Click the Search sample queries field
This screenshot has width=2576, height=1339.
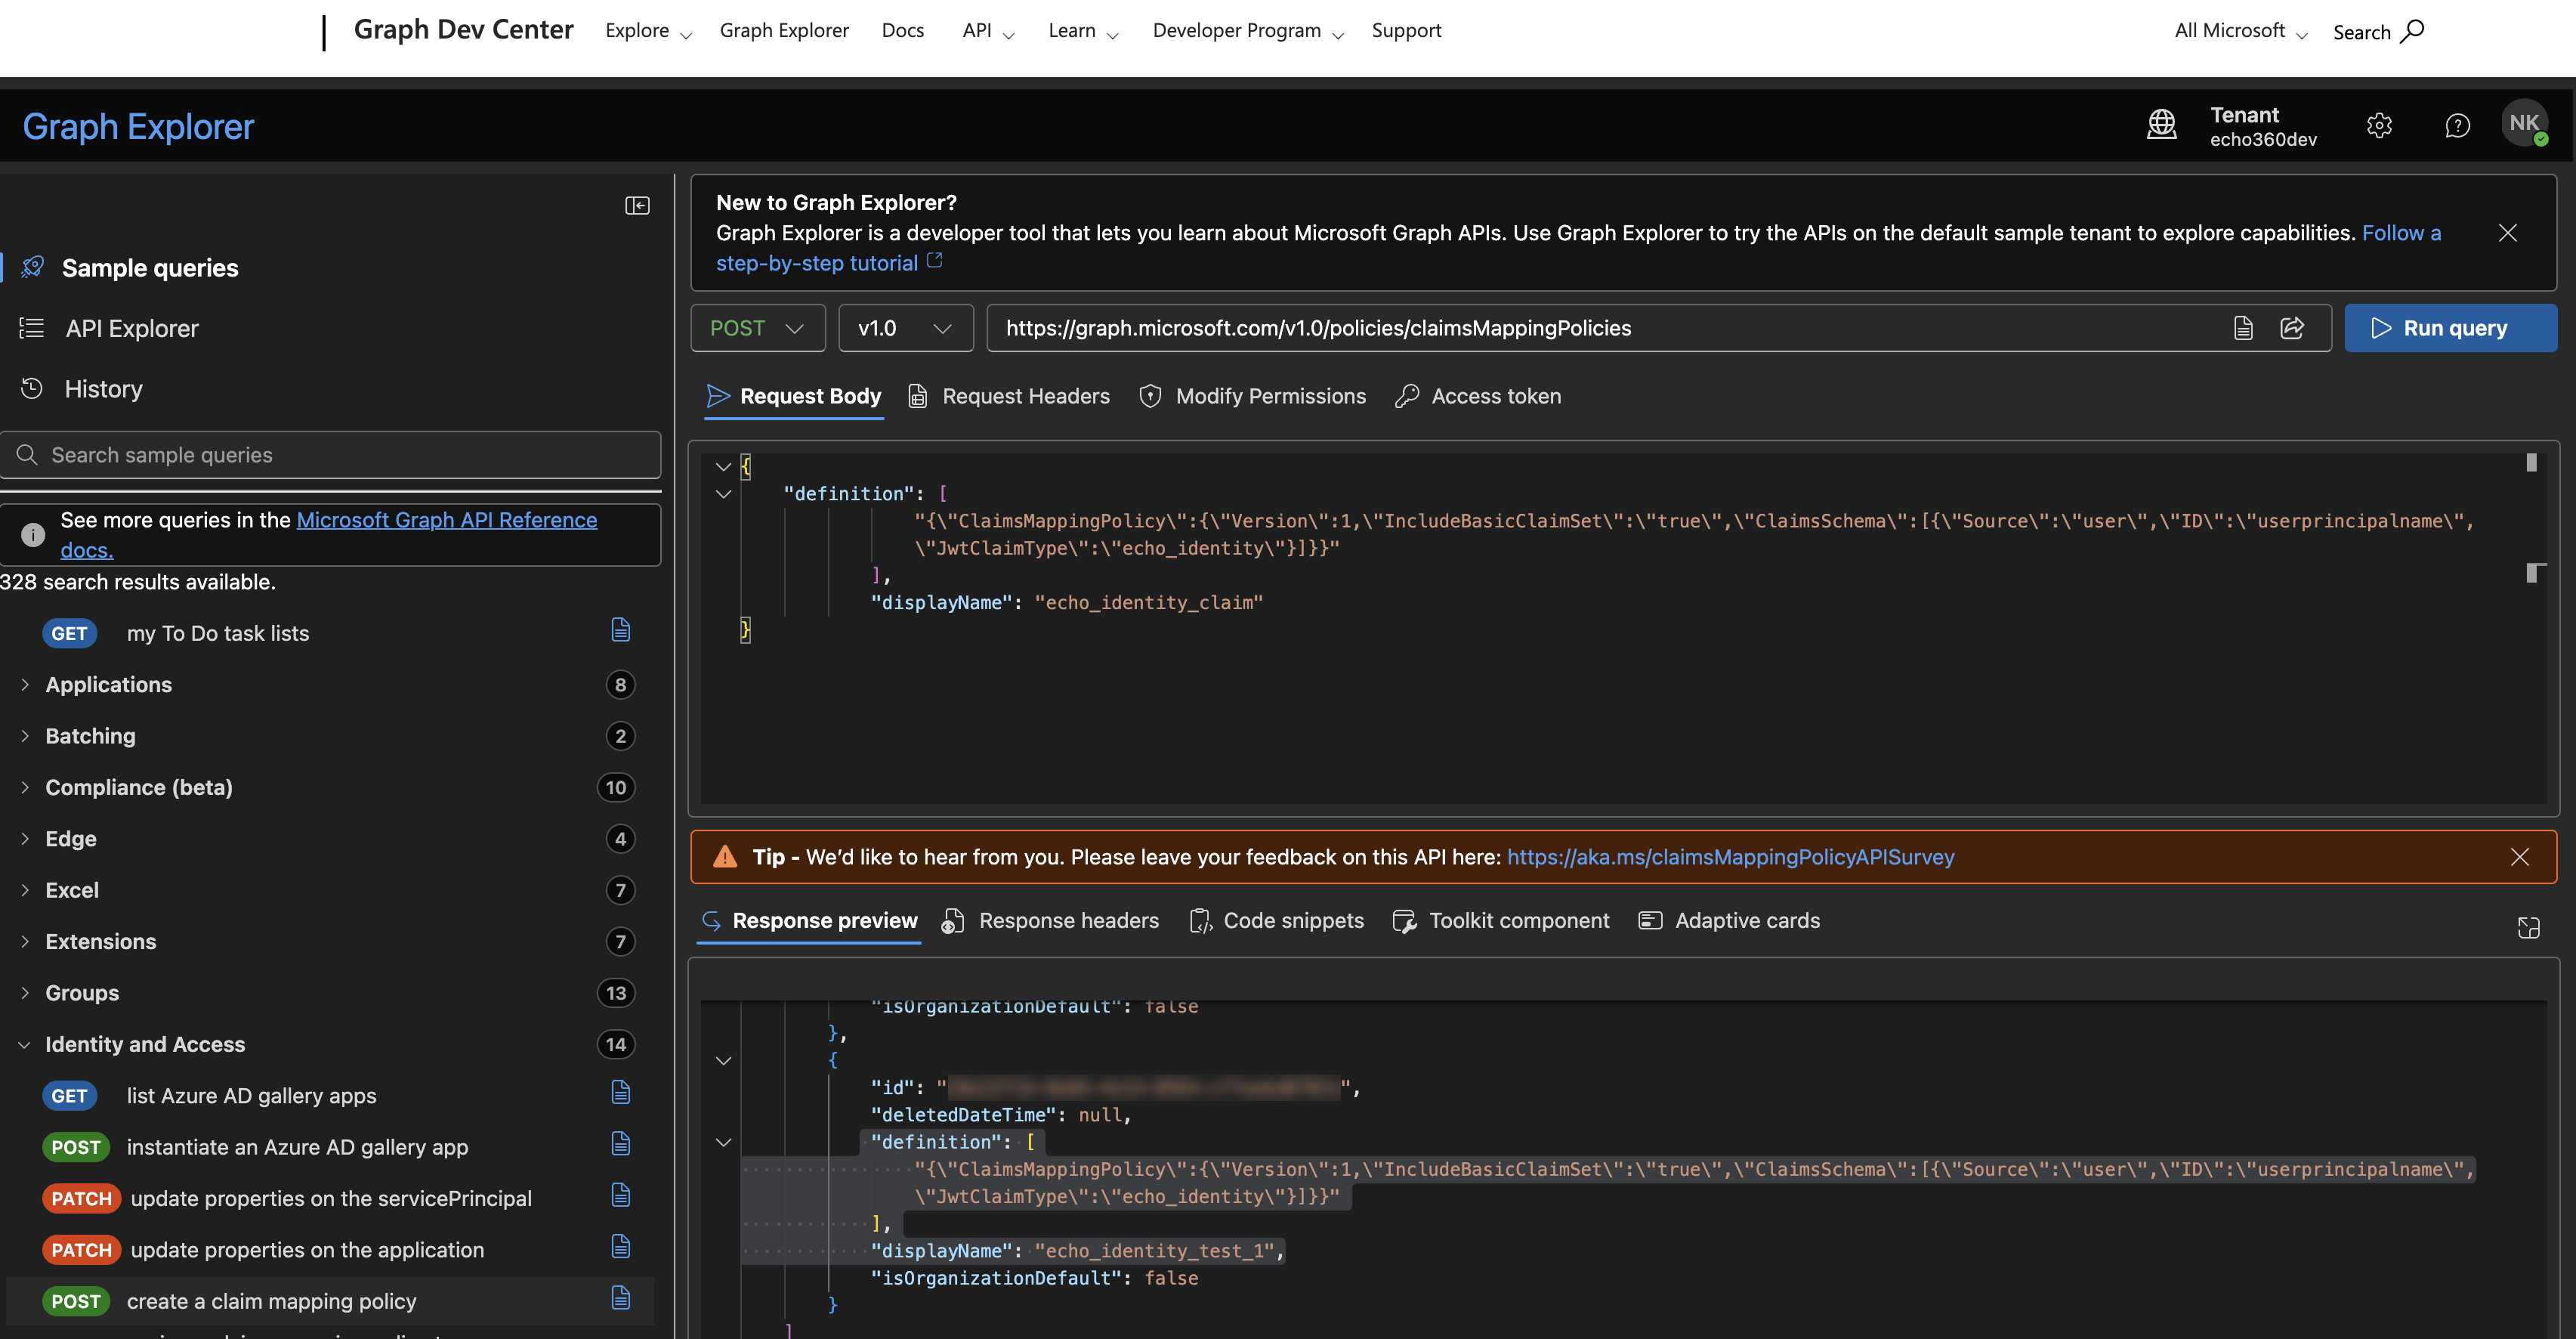pos(330,455)
